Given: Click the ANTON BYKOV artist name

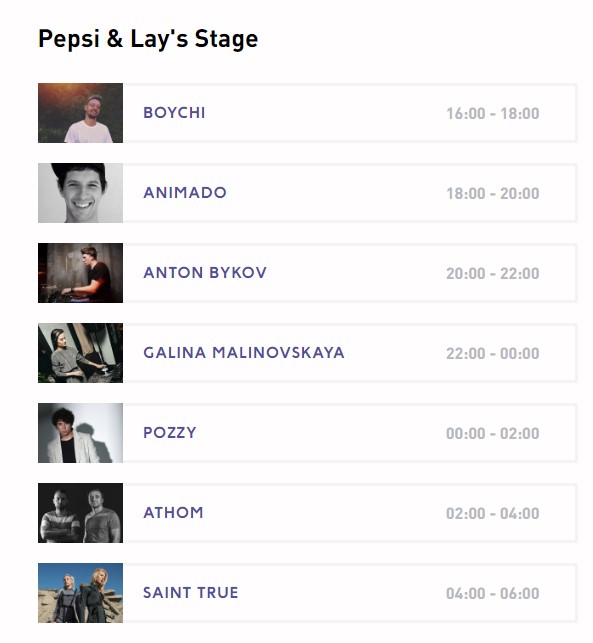Looking at the screenshot, I should coord(205,273).
